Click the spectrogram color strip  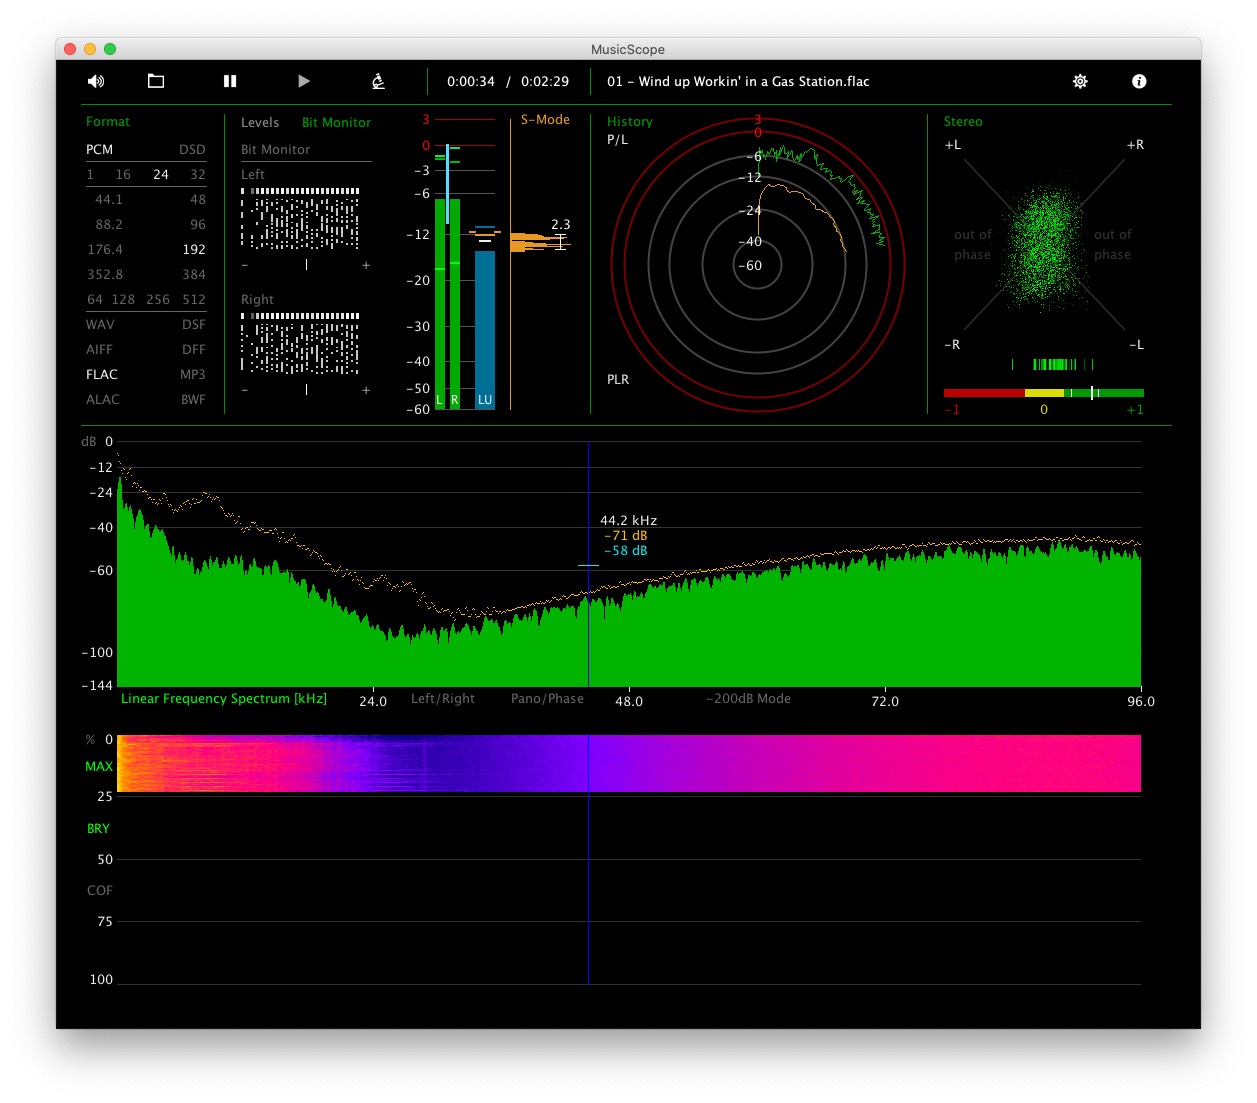point(629,763)
